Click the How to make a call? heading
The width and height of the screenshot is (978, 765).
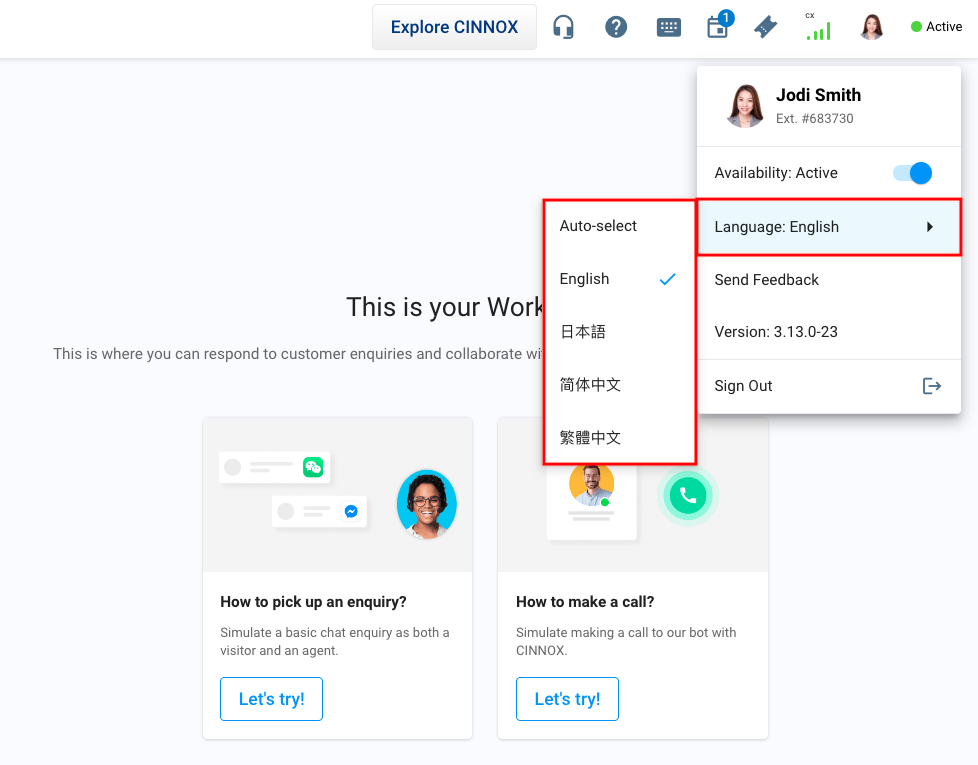[x=585, y=602]
